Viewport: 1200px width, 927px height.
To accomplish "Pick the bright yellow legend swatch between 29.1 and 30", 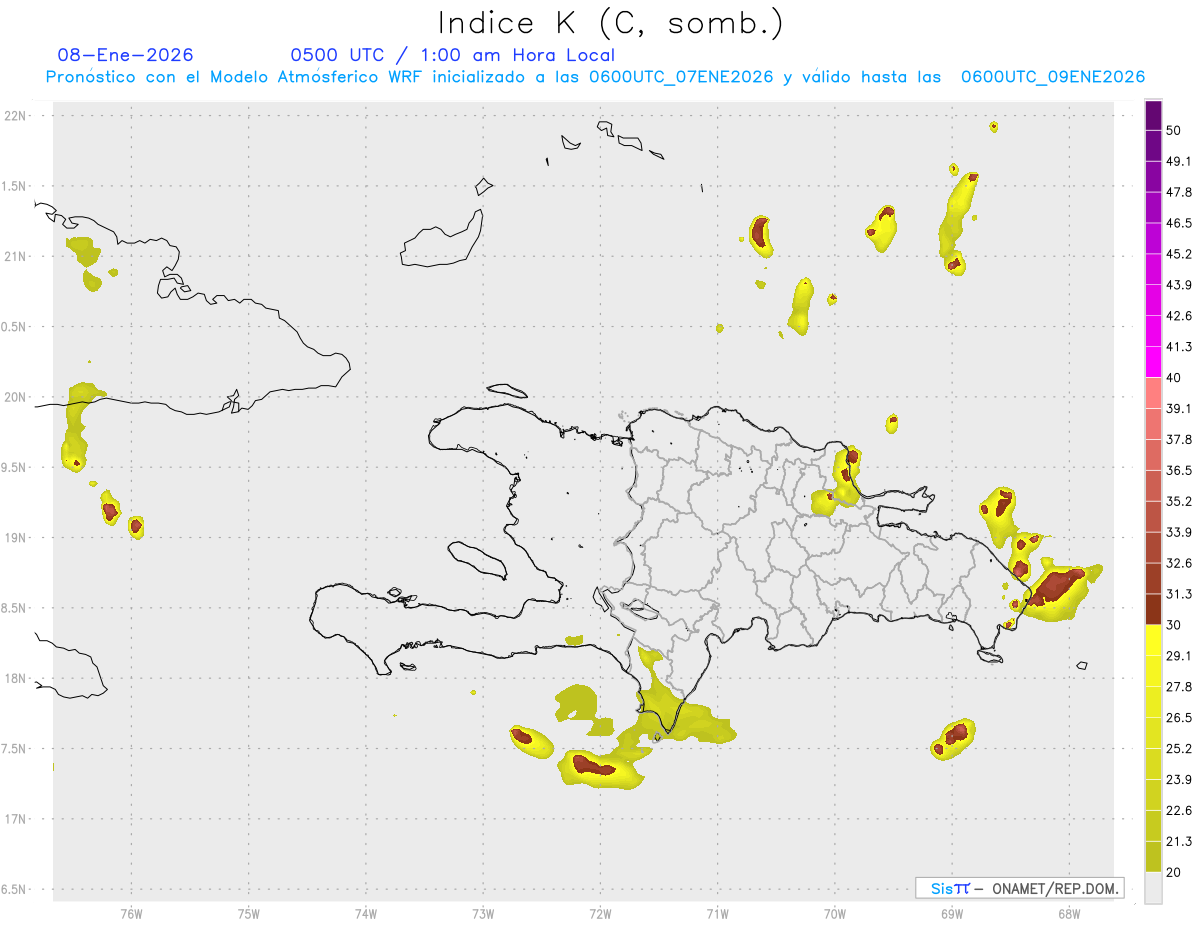I will click(x=1154, y=640).
